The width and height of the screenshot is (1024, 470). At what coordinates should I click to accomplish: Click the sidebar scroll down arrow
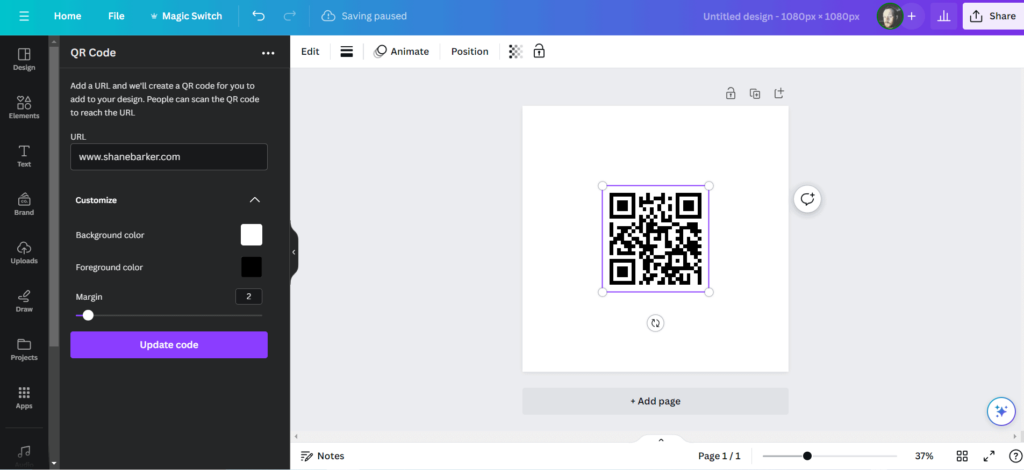click(x=54, y=463)
